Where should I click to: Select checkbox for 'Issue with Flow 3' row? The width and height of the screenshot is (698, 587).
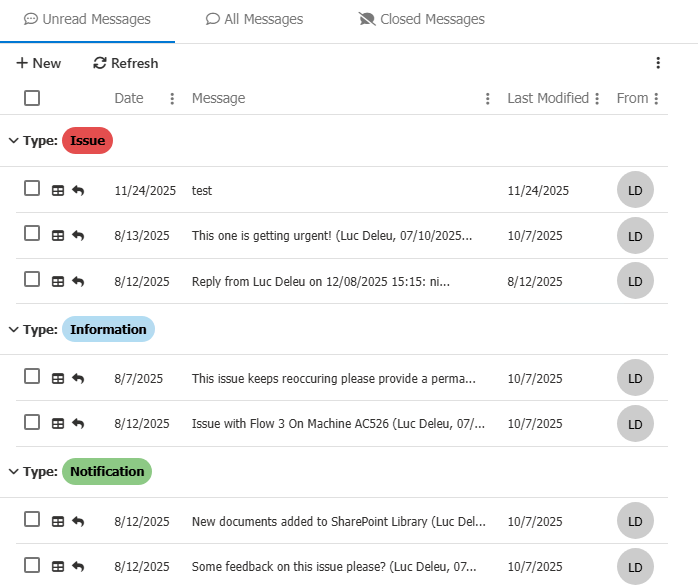(x=32, y=422)
